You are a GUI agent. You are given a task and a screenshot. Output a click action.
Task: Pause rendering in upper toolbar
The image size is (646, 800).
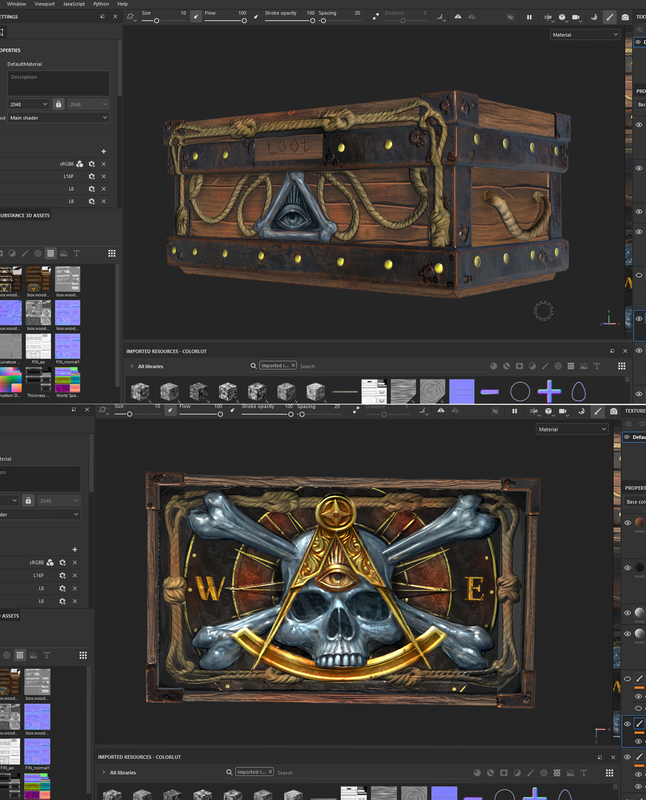(x=529, y=17)
